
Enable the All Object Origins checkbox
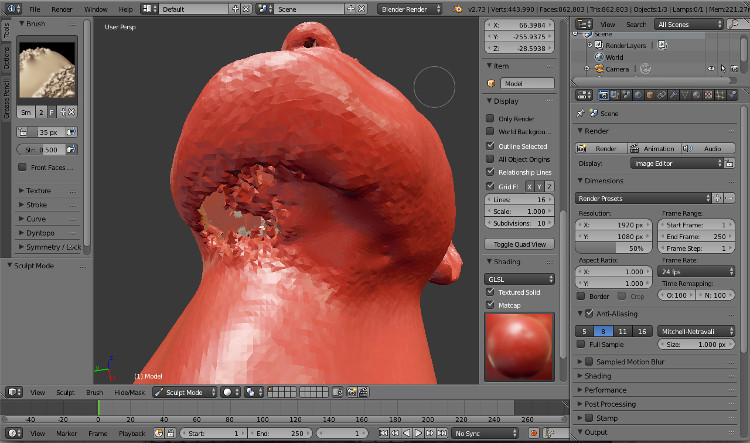[490, 159]
